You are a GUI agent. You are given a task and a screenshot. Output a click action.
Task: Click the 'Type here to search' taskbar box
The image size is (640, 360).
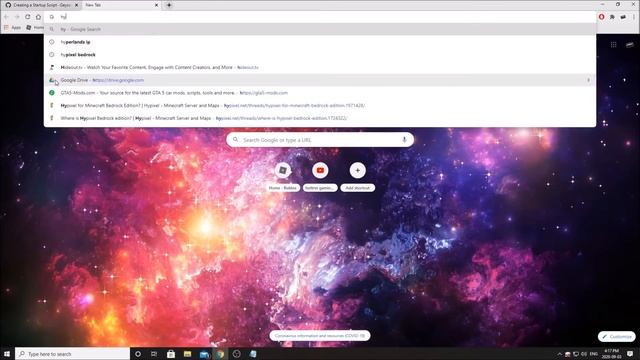tap(73, 354)
